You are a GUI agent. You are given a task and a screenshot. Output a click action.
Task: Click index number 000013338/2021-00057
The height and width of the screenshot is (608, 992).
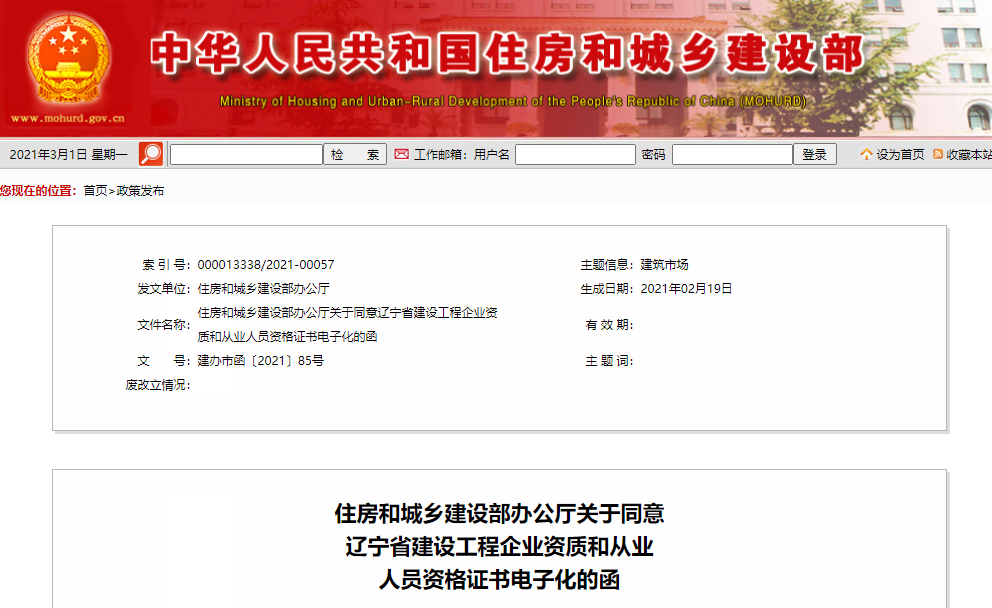(266, 264)
